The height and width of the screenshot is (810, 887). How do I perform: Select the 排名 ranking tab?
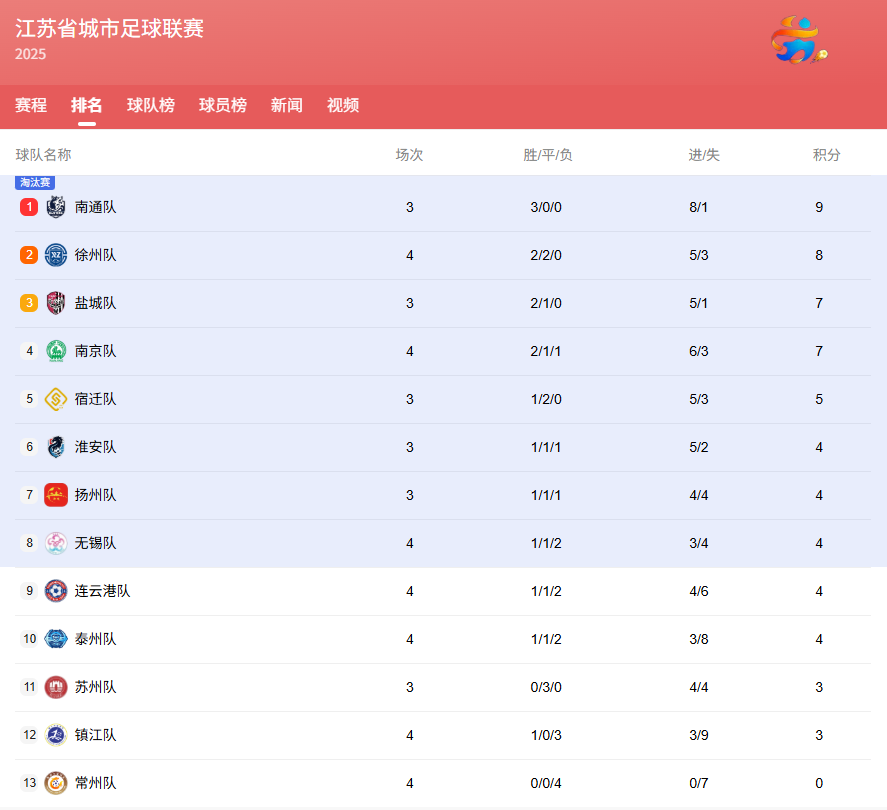[x=87, y=105]
